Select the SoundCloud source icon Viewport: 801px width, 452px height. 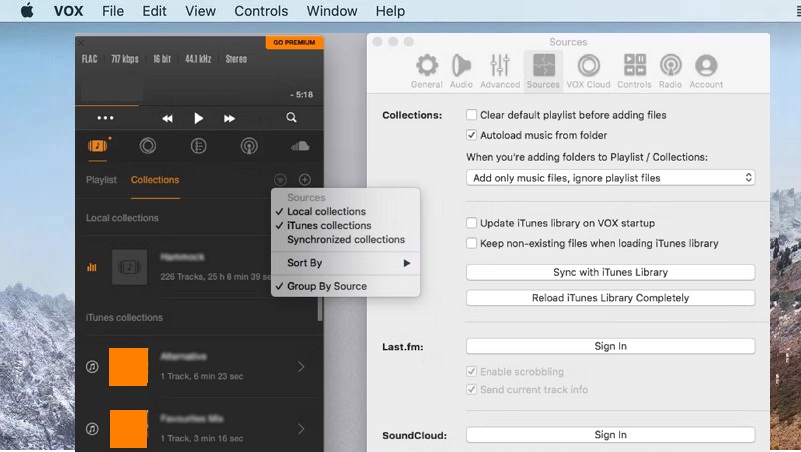tap(300, 147)
